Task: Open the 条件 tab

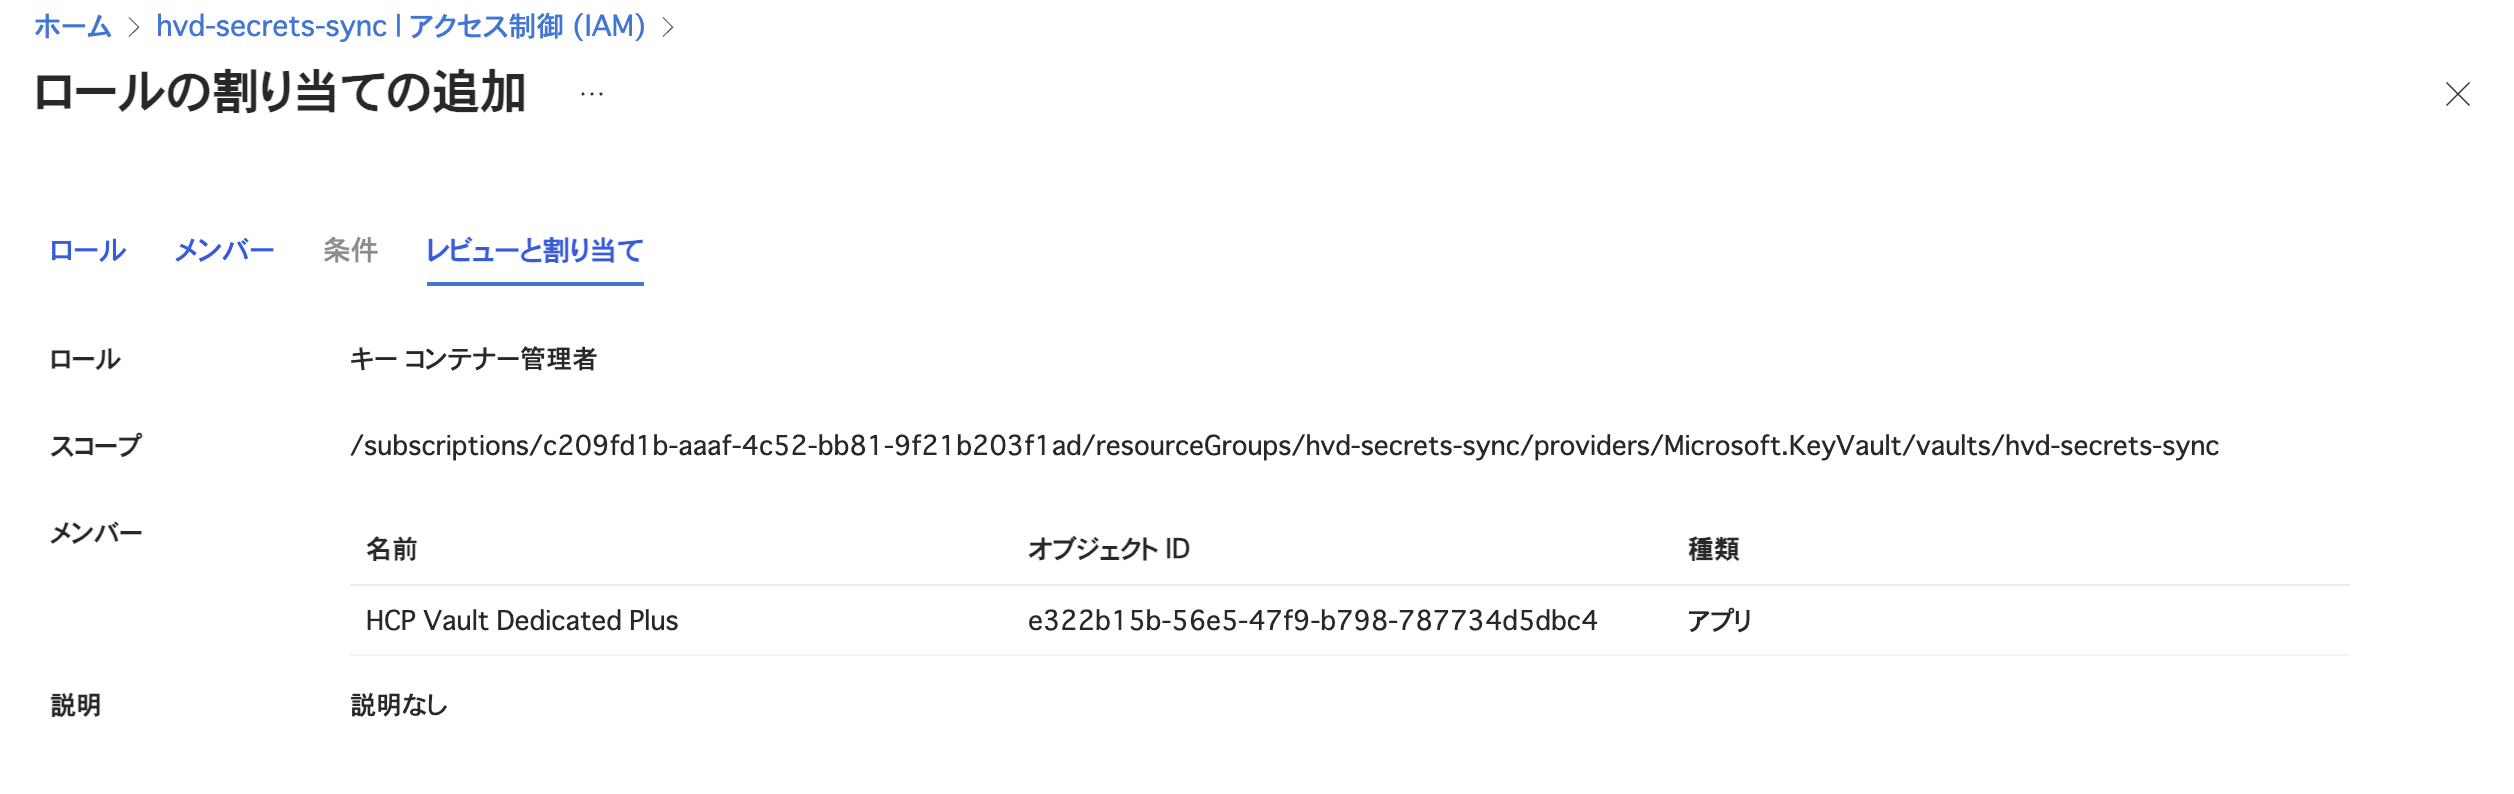Action: click(x=350, y=250)
